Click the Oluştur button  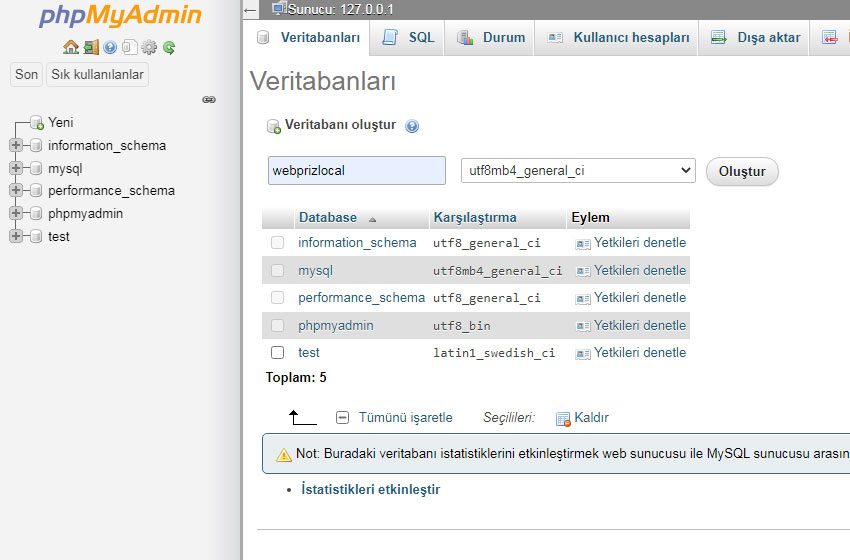pyautogui.click(x=742, y=172)
